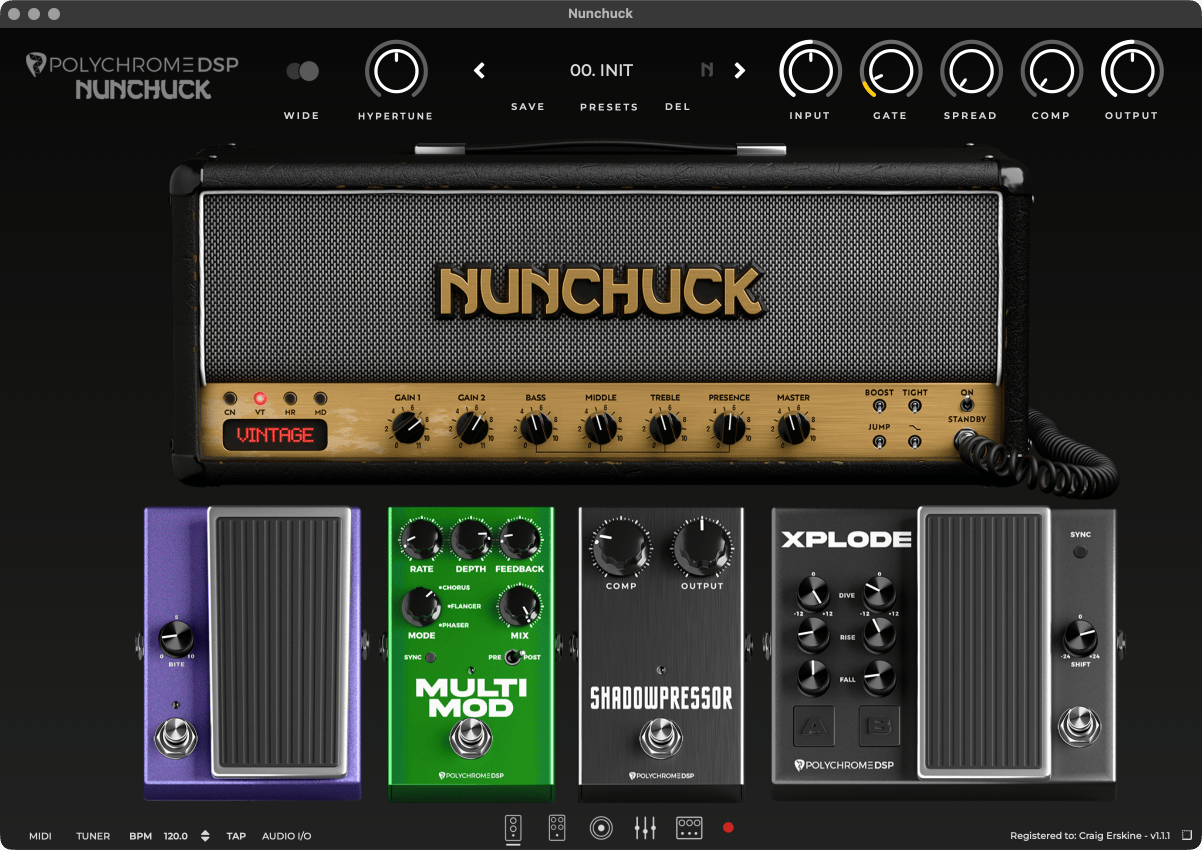Select the HR amp channel

pyautogui.click(x=290, y=398)
